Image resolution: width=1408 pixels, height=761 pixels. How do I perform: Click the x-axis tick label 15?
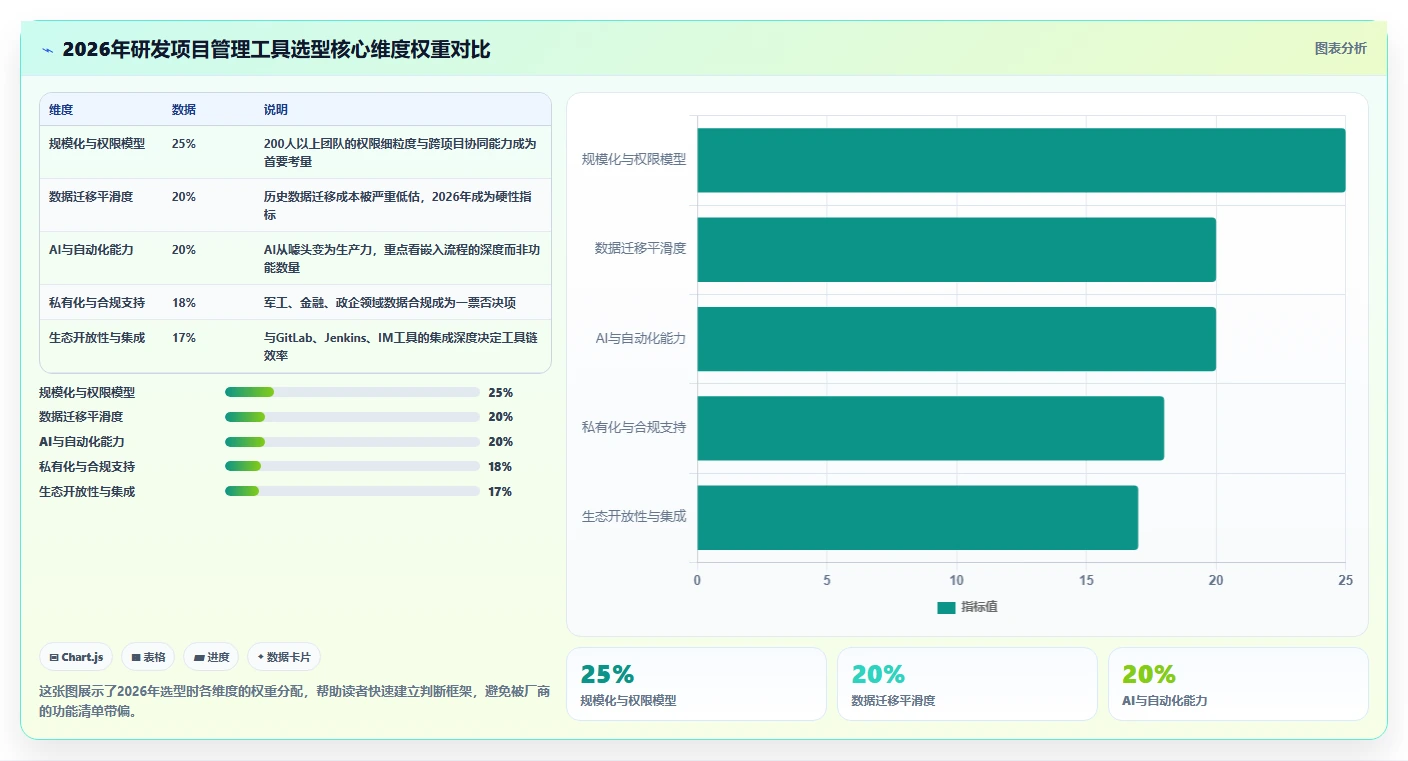tap(1086, 580)
